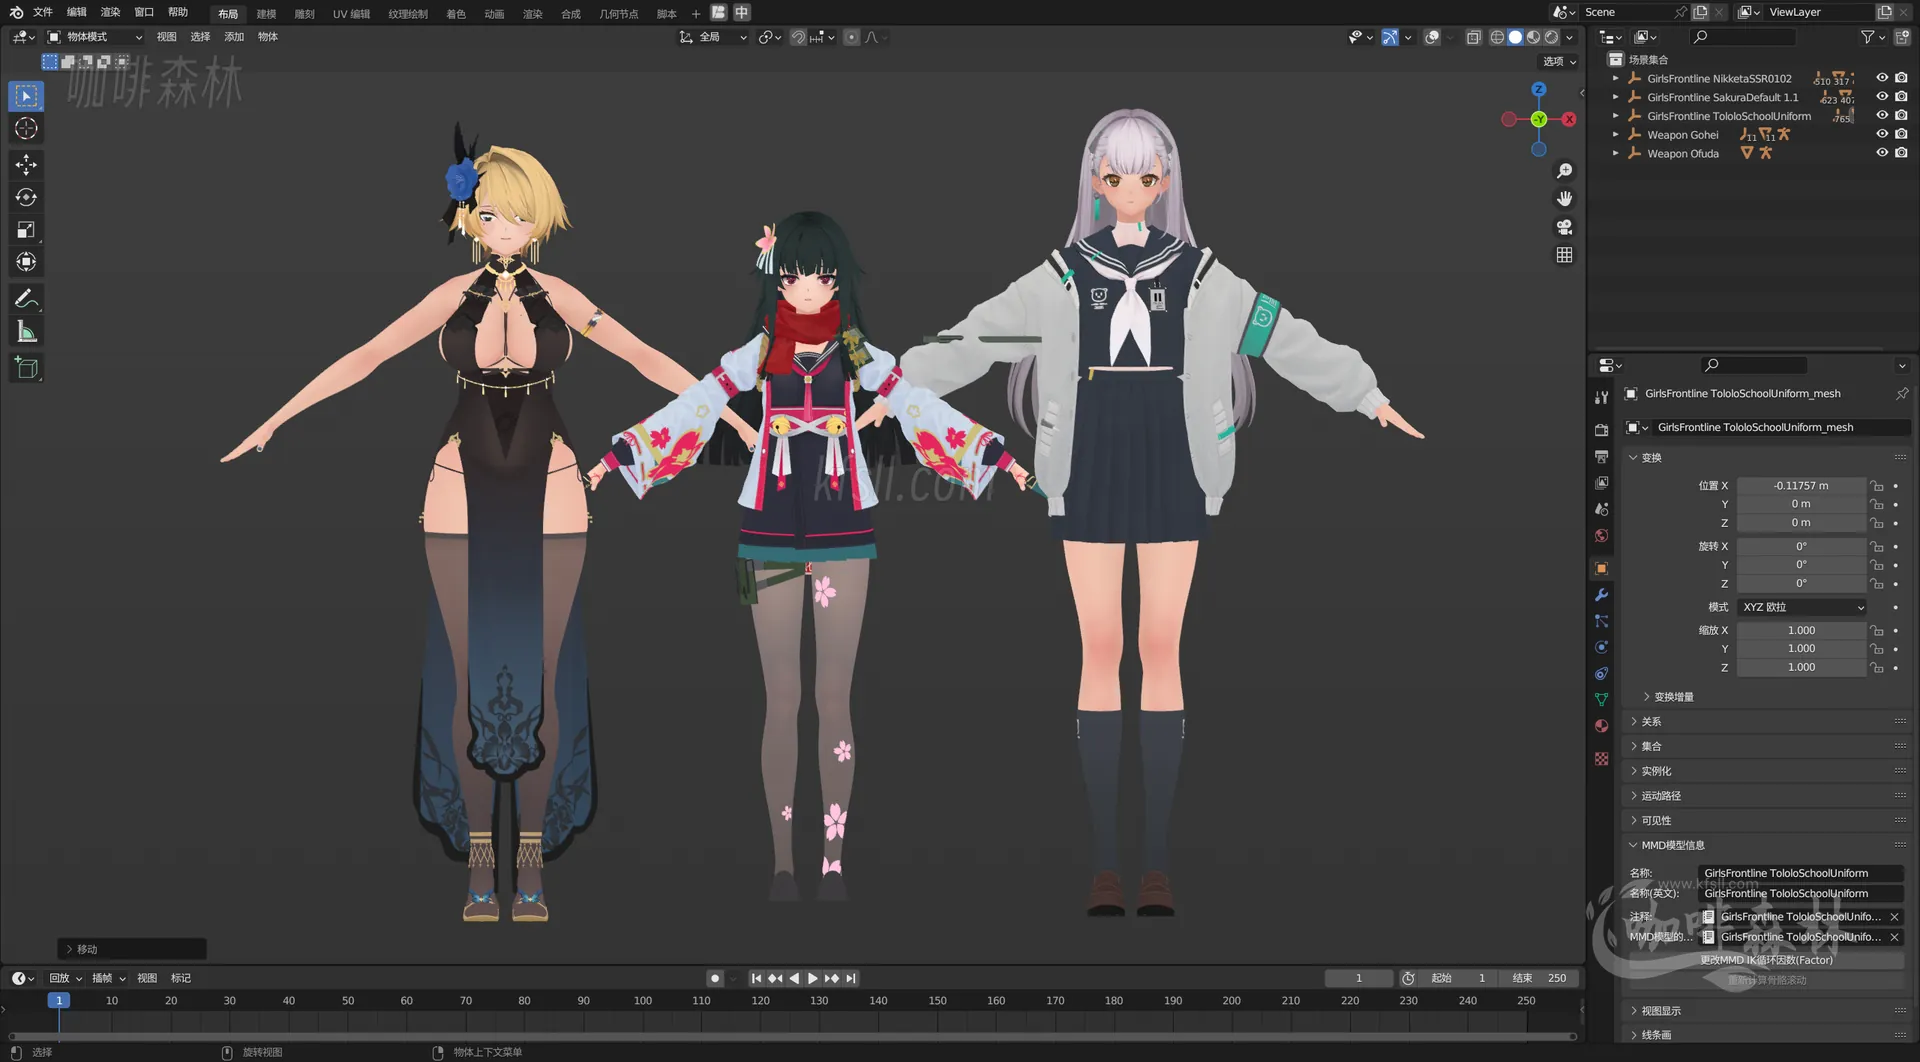Open the Modifier properties wrench tab
The height and width of the screenshot is (1062, 1920).
(x=1601, y=594)
